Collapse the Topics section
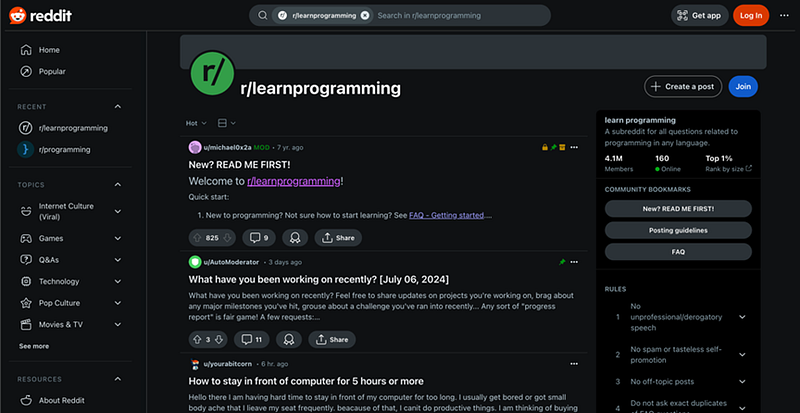The width and height of the screenshot is (800, 413). click(118, 185)
